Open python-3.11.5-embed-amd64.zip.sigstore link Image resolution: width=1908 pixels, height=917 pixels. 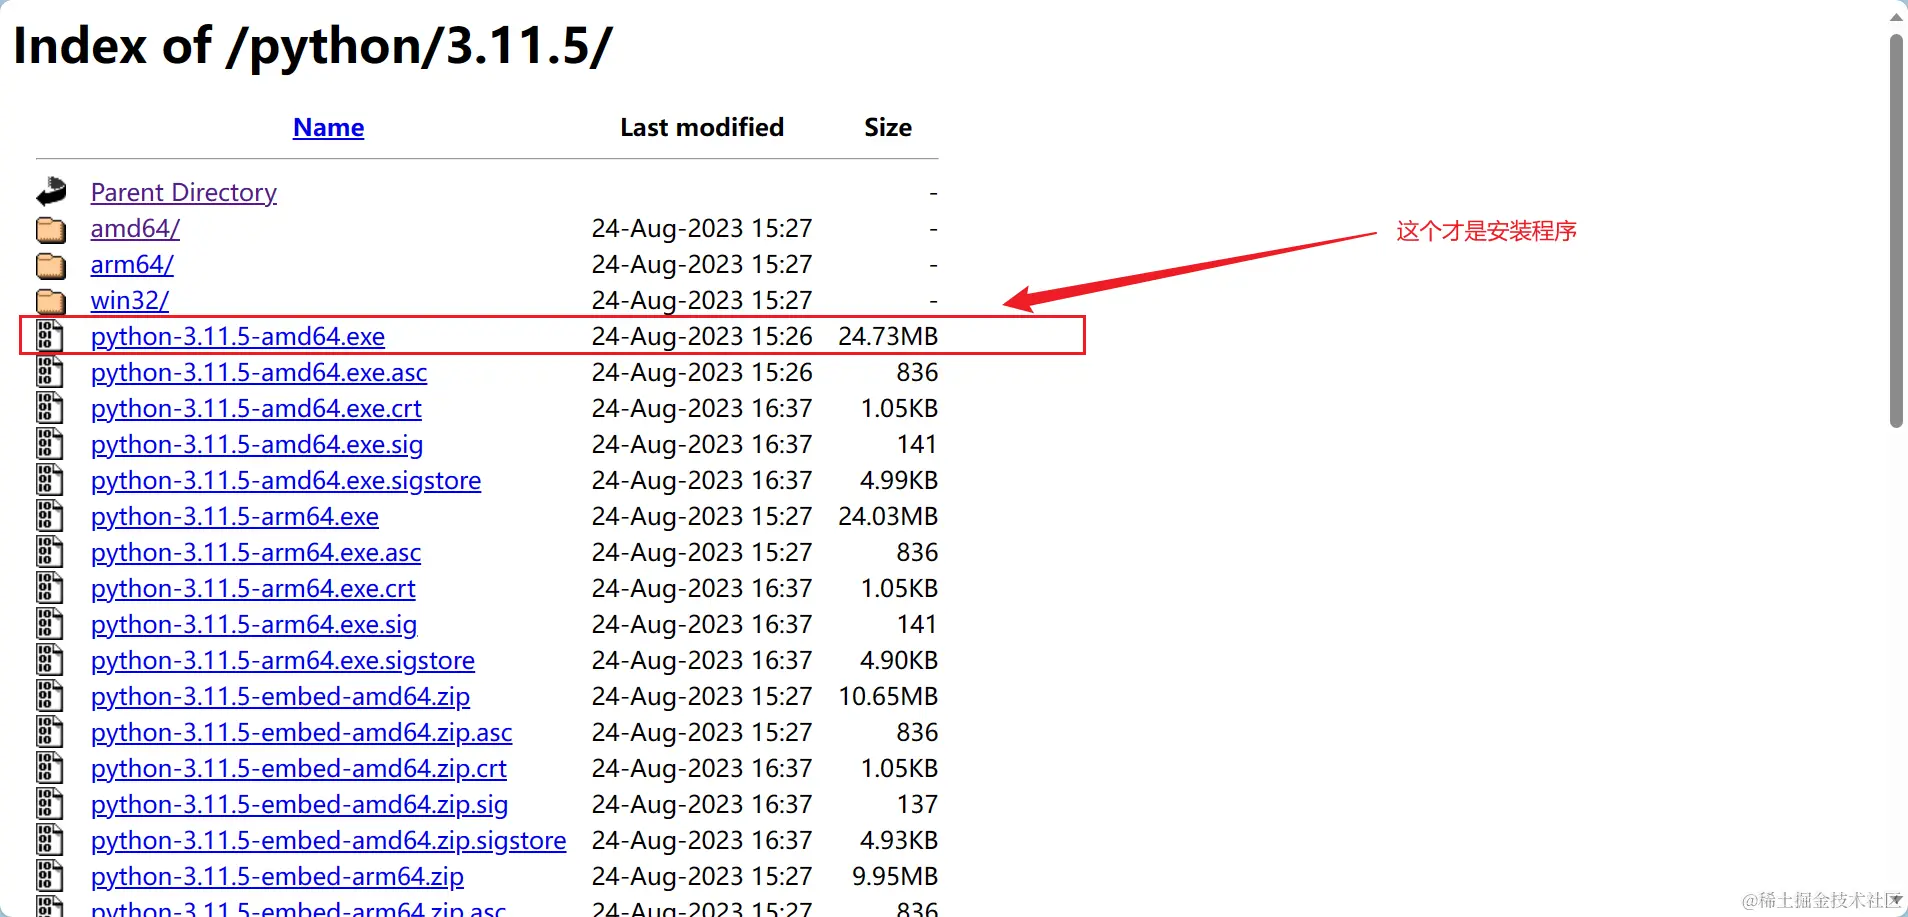(328, 840)
